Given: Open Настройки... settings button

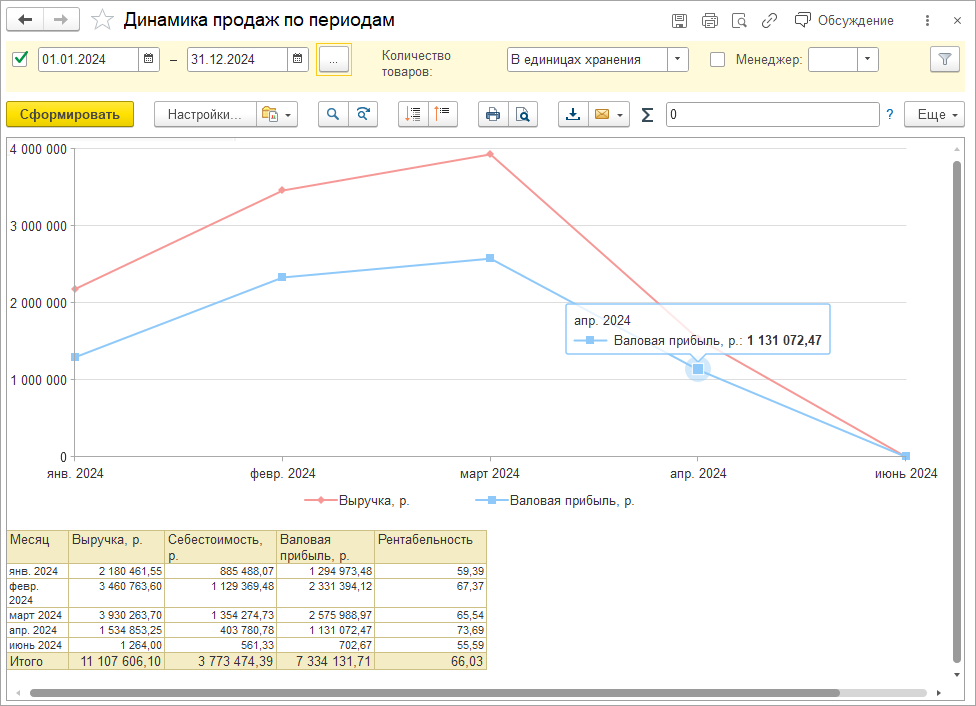Looking at the screenshot, I should (205, 115).
